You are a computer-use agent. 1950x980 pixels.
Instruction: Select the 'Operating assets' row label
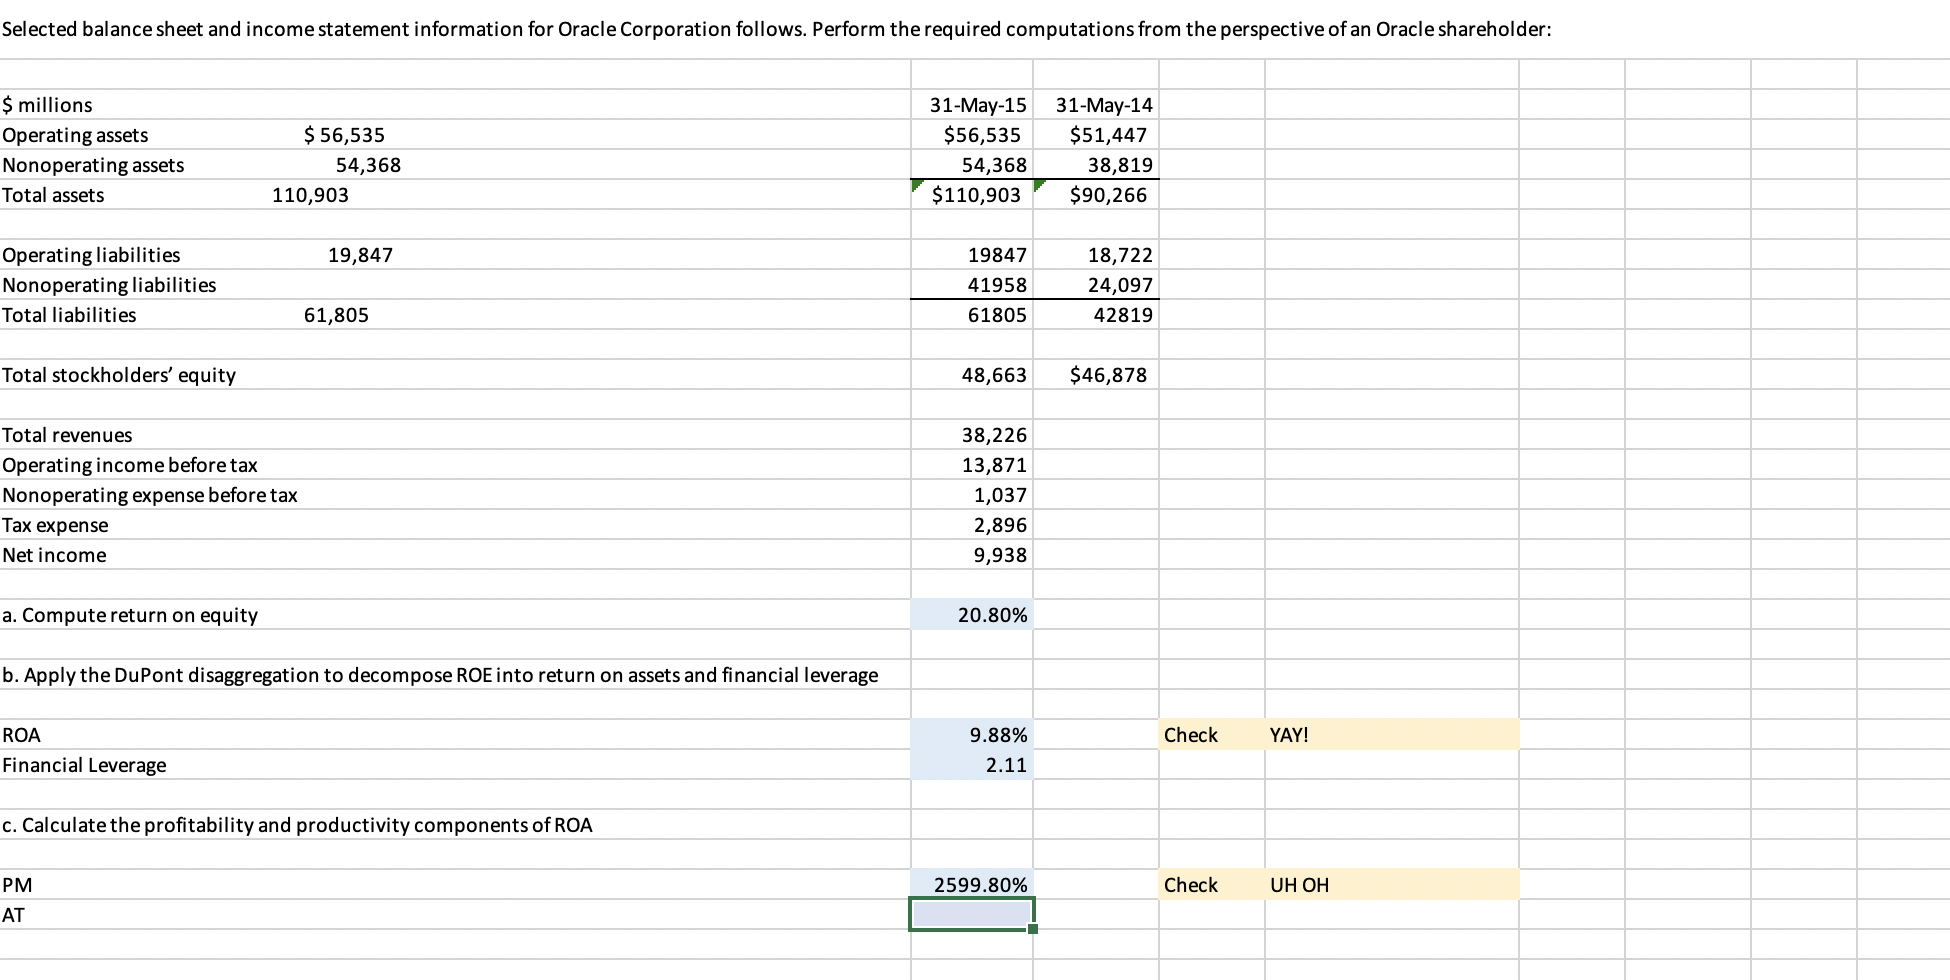(75, 134)
